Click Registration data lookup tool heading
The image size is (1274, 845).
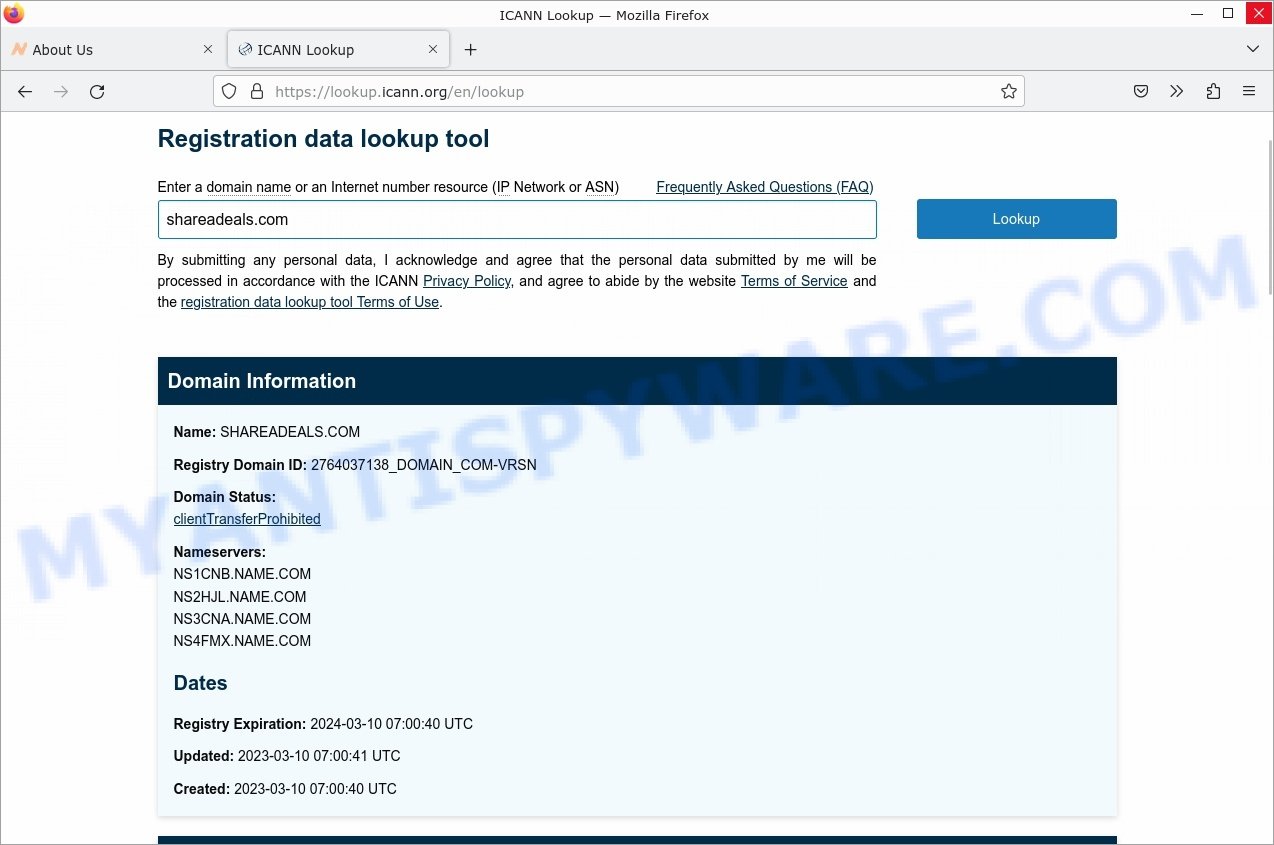click(324, 139)
